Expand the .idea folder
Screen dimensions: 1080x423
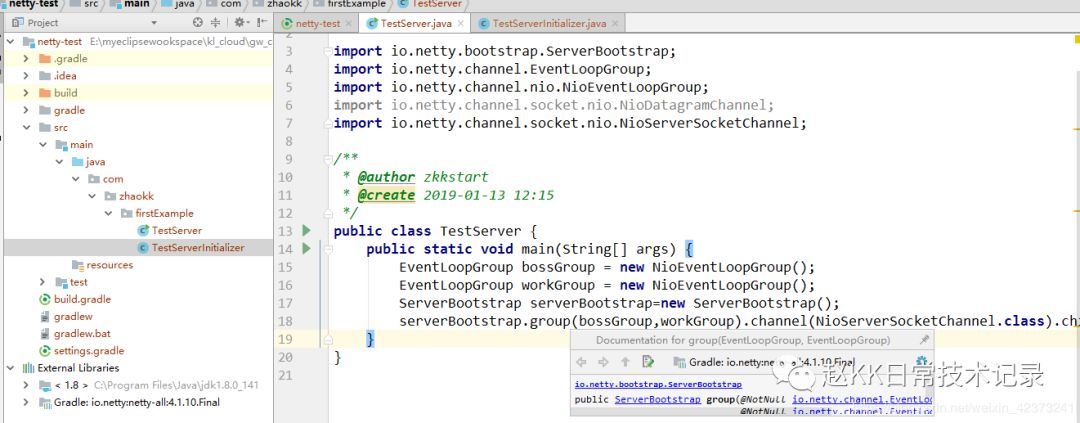pyautogui.click(x=26, y=76)
